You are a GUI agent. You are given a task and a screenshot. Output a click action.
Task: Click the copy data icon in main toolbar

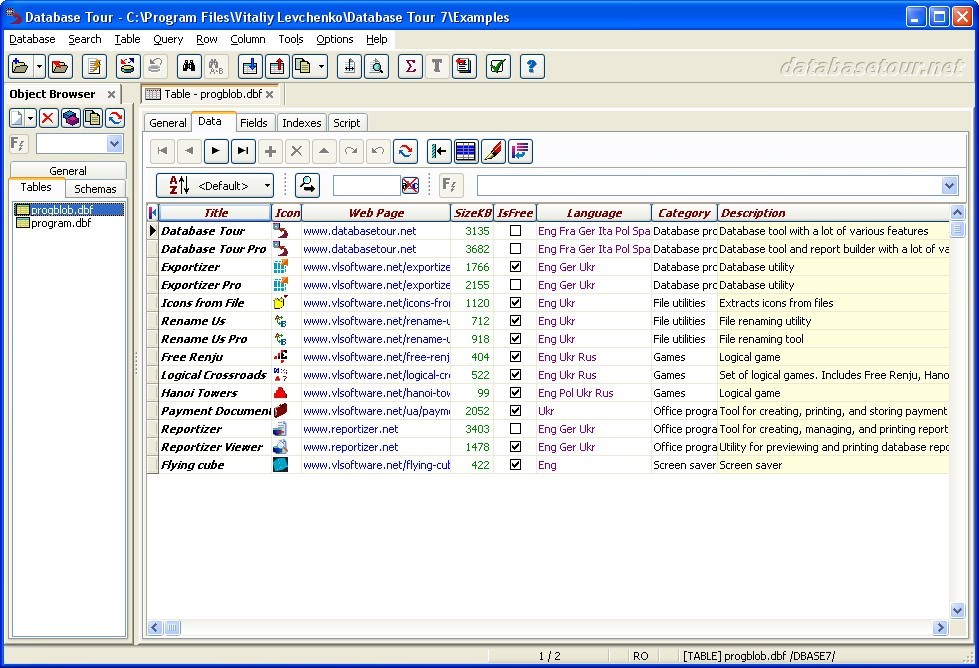303,66
